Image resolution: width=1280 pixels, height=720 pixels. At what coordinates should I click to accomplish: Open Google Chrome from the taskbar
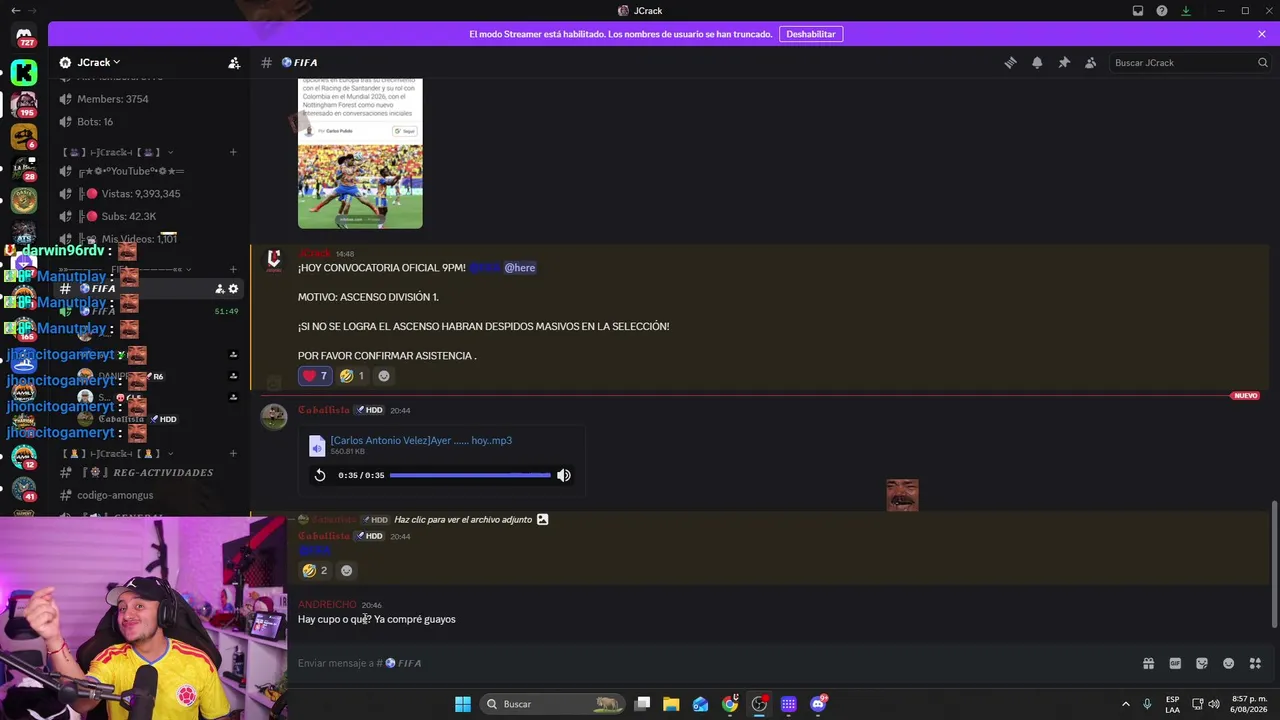tap(730, 704)
